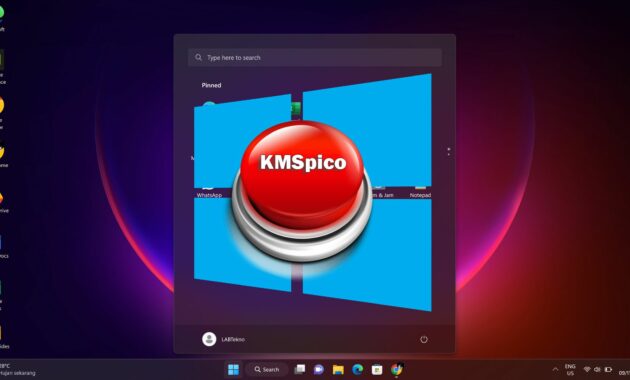Open Task View from the taskbar
Screen dimensions: 630x380
coord(300,370)
